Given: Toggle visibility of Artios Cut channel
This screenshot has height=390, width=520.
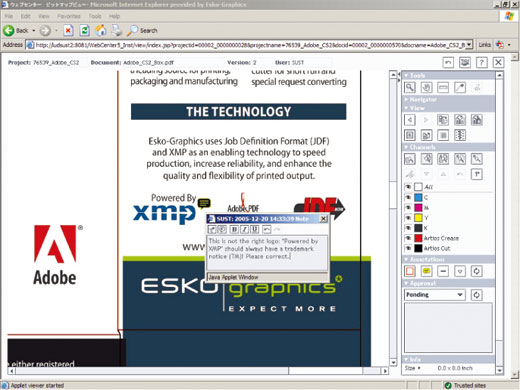Looking at the screenshot, I should 407,248.
